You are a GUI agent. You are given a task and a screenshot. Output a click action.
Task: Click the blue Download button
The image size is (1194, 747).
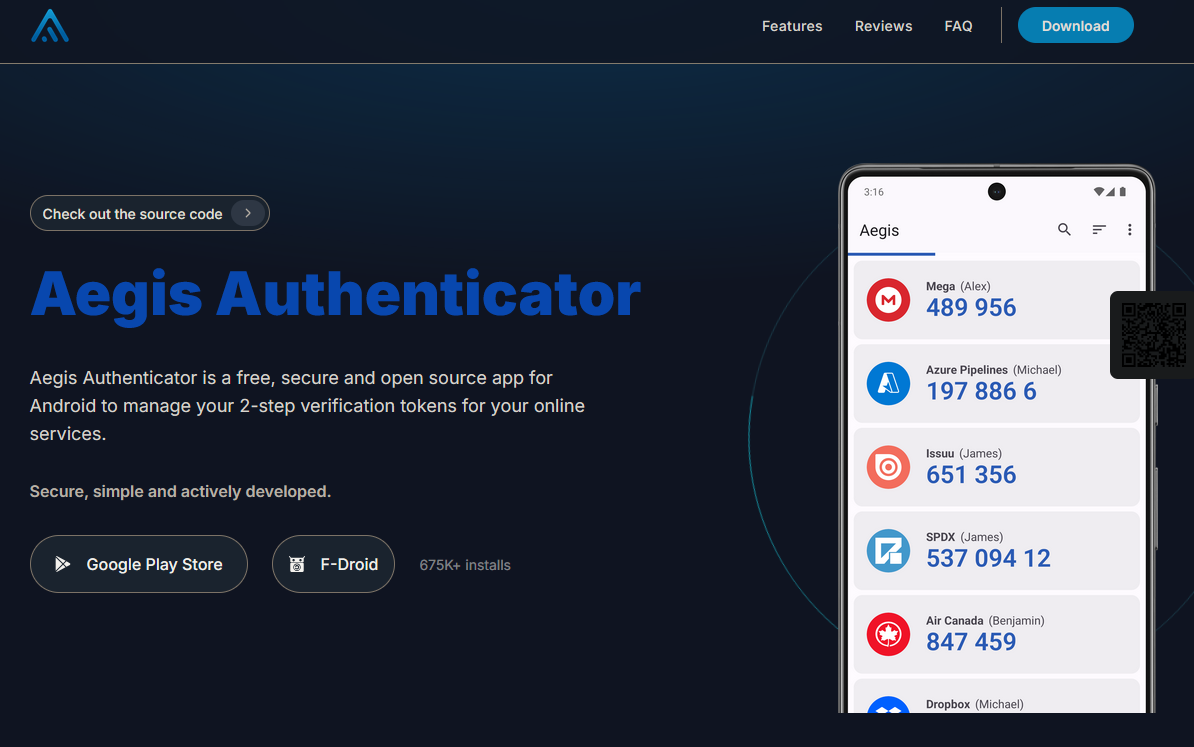[1075, 25]
